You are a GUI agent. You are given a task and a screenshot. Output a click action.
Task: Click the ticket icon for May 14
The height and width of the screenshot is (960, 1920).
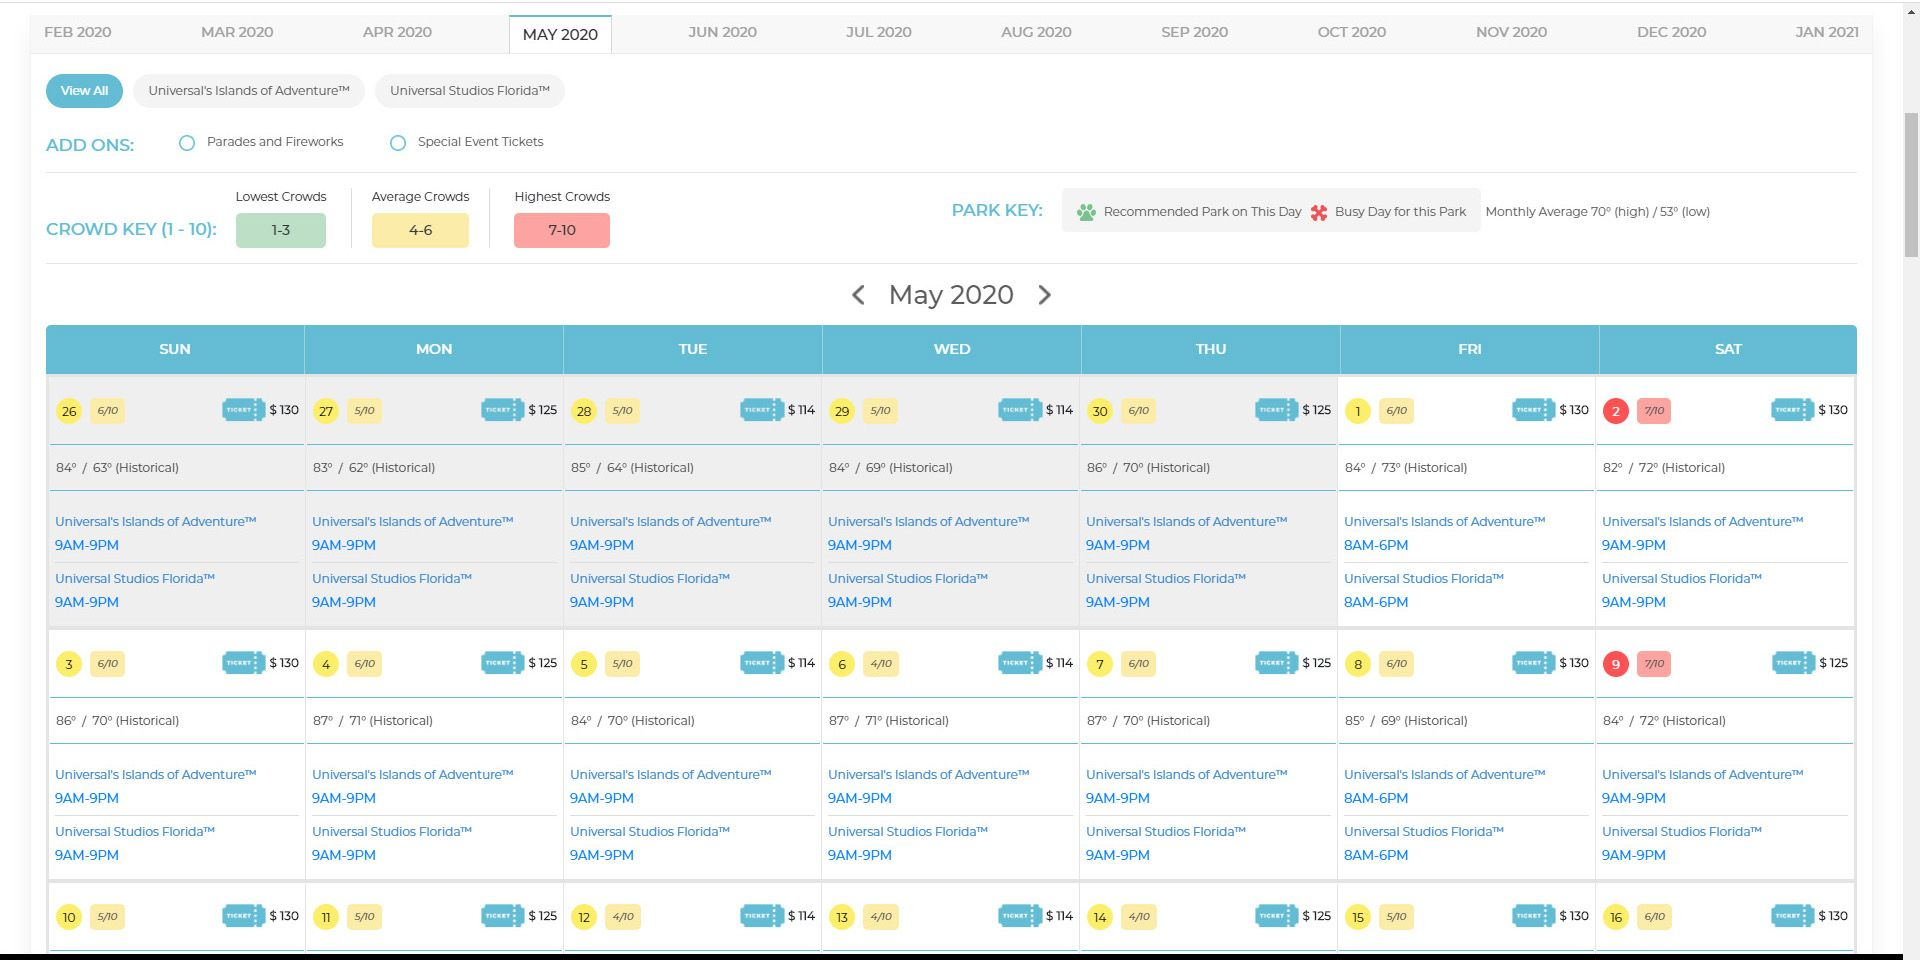1276,916
